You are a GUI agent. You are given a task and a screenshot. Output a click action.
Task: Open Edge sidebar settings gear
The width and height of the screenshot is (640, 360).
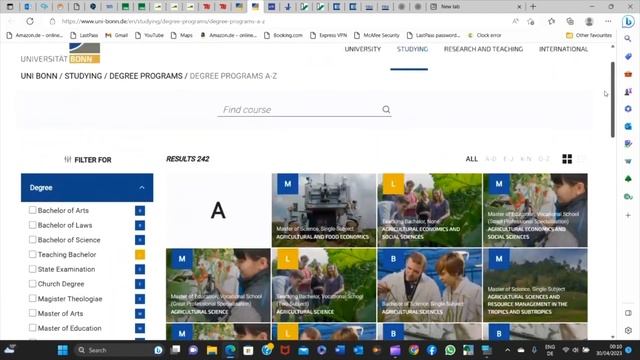[x=628, y=330]
